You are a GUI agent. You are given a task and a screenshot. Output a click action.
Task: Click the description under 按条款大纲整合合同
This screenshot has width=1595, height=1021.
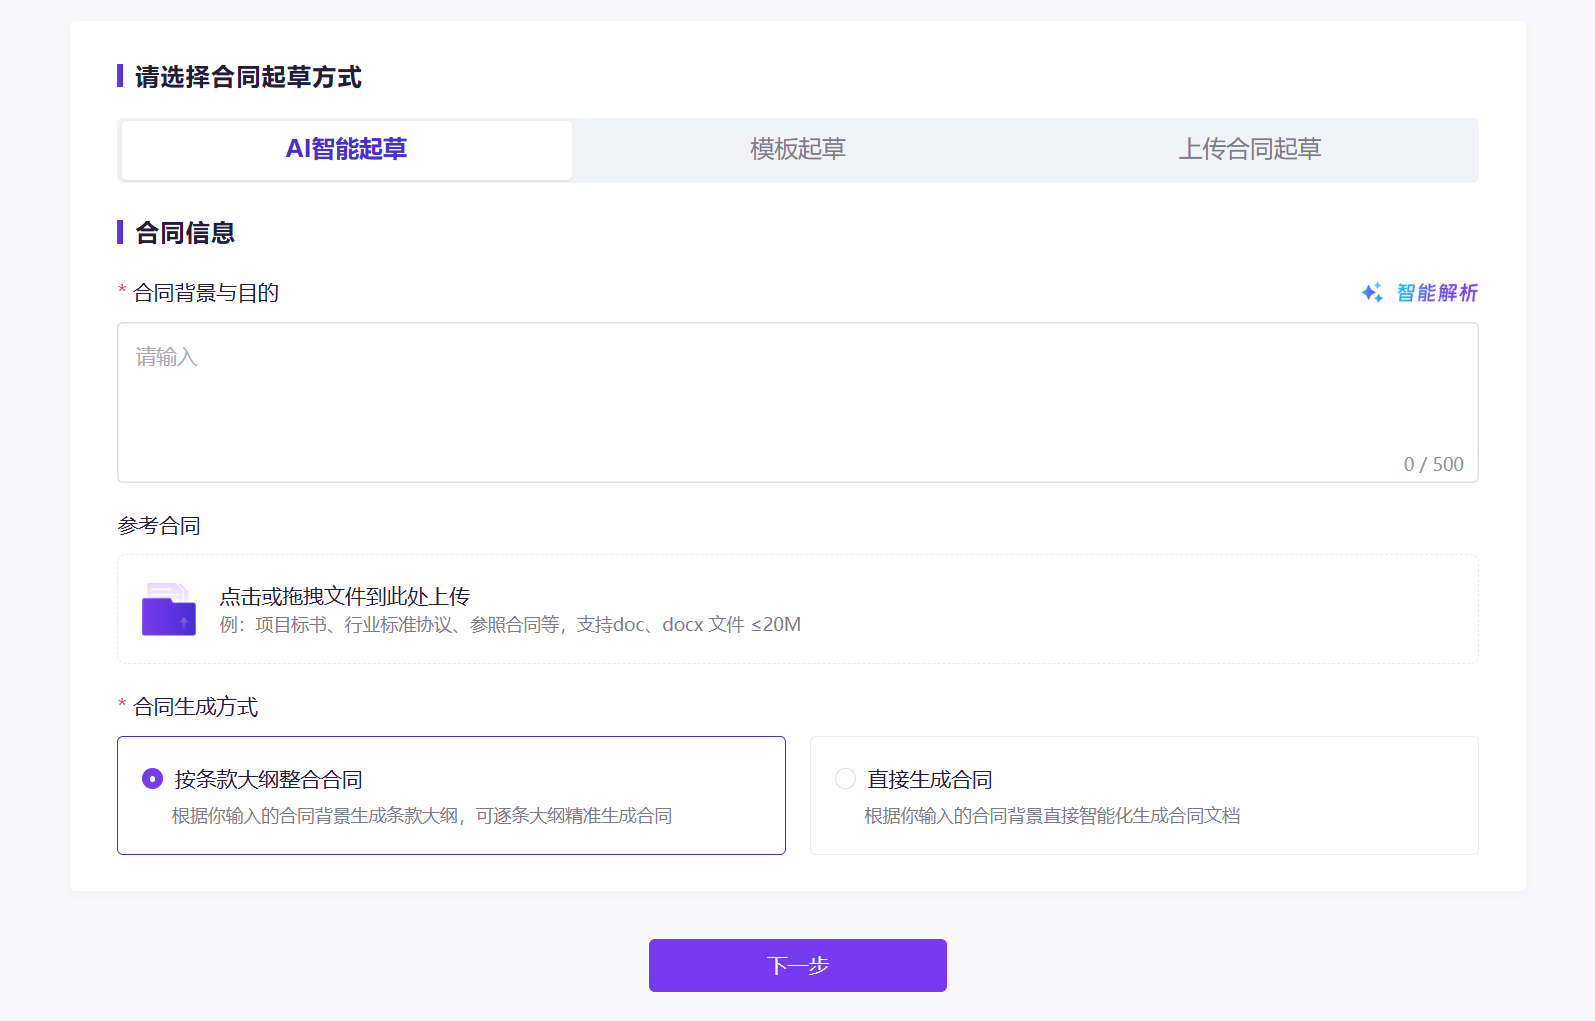click(x=421, y=816)
